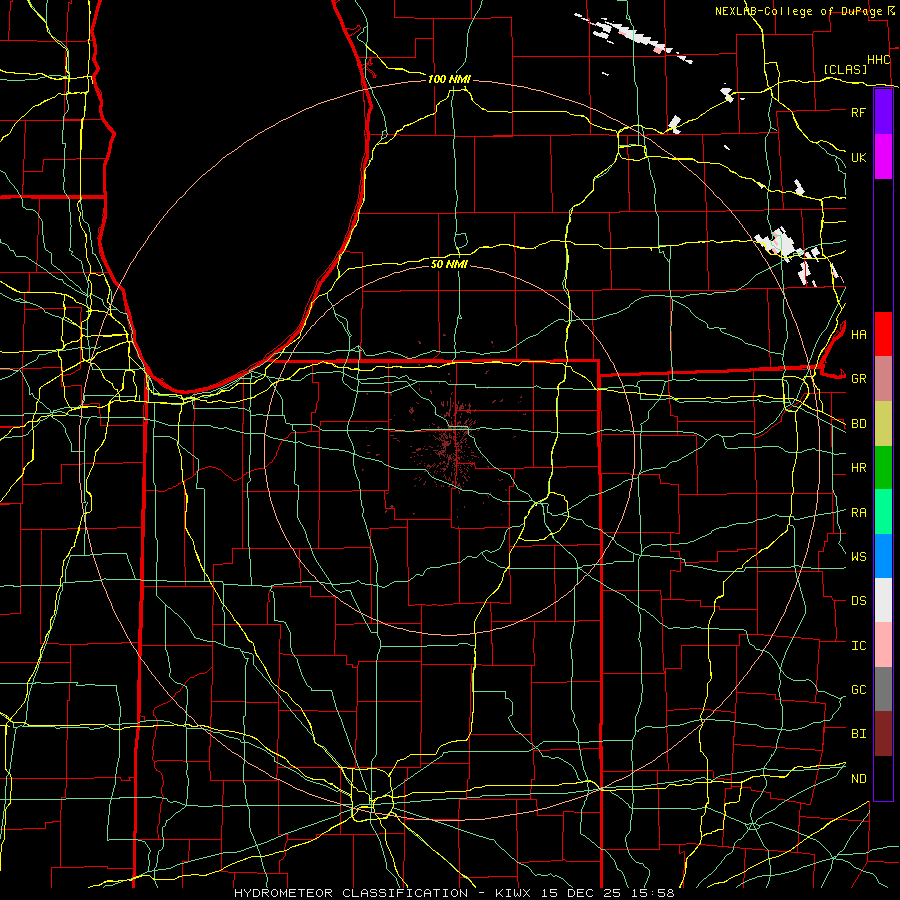This screenshot has width=900, height=900.
Task: Click the brown biological echo cluster at radar center
Action: pos(451,445)
